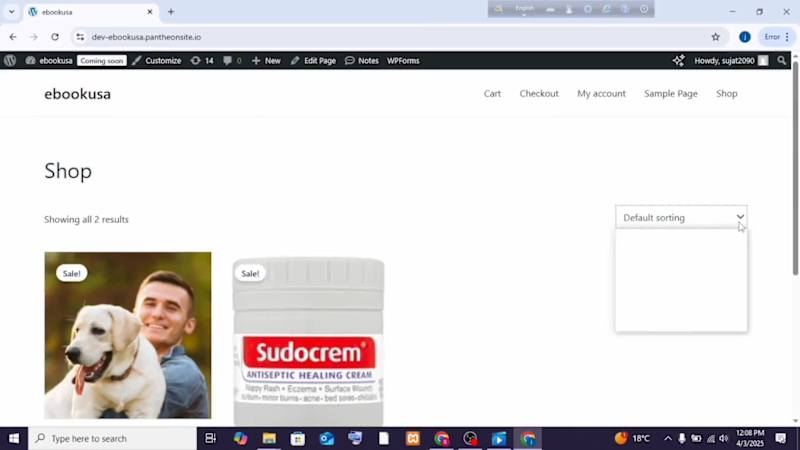Open the XAMPP icon on the taskbar
This screenshot has height=450, width=800.
point(413,438)
